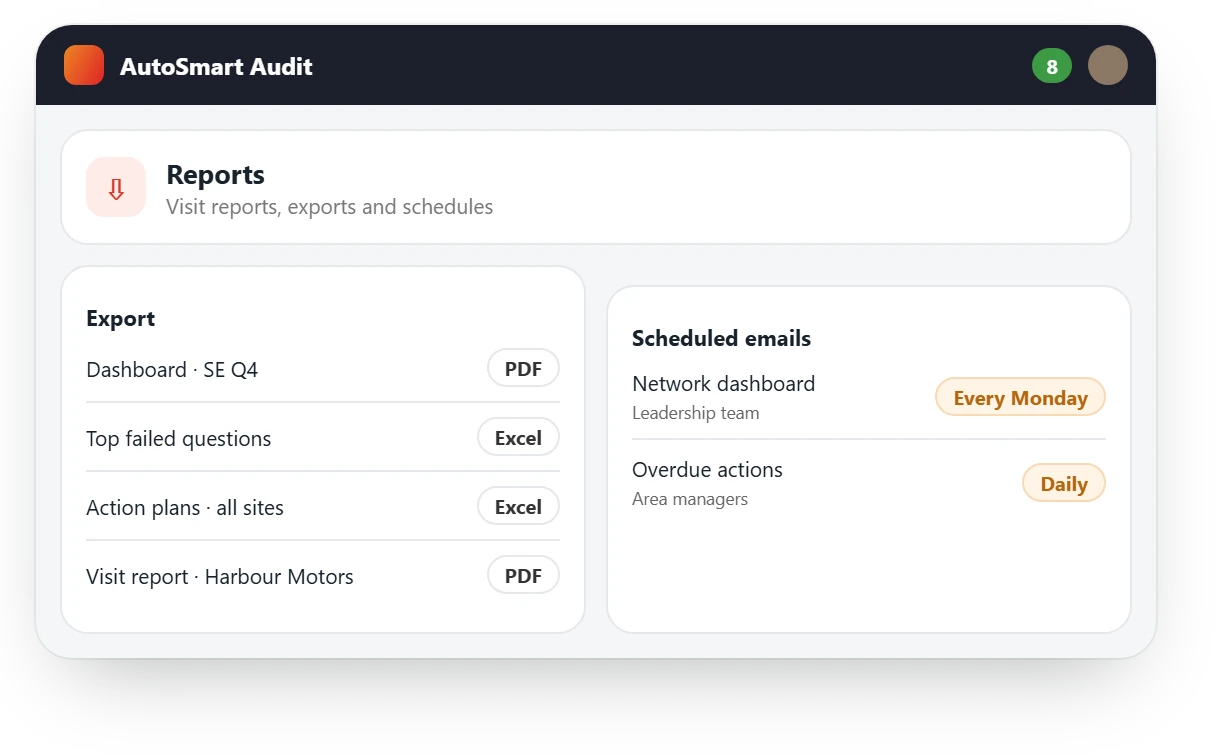
Task: Click the Reports download arrow icon
Action: click(116, 187)
